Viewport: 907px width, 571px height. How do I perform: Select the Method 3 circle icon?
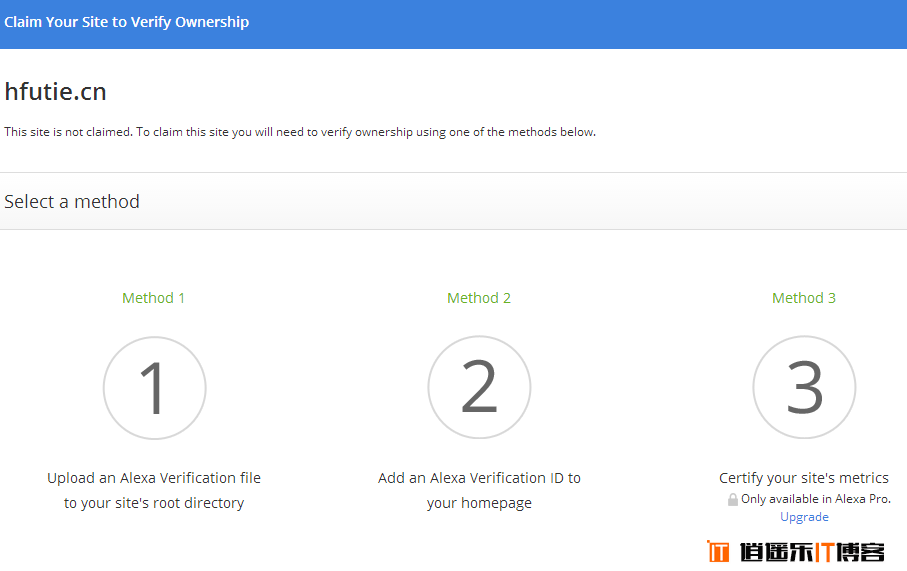[x=804, y=387]
